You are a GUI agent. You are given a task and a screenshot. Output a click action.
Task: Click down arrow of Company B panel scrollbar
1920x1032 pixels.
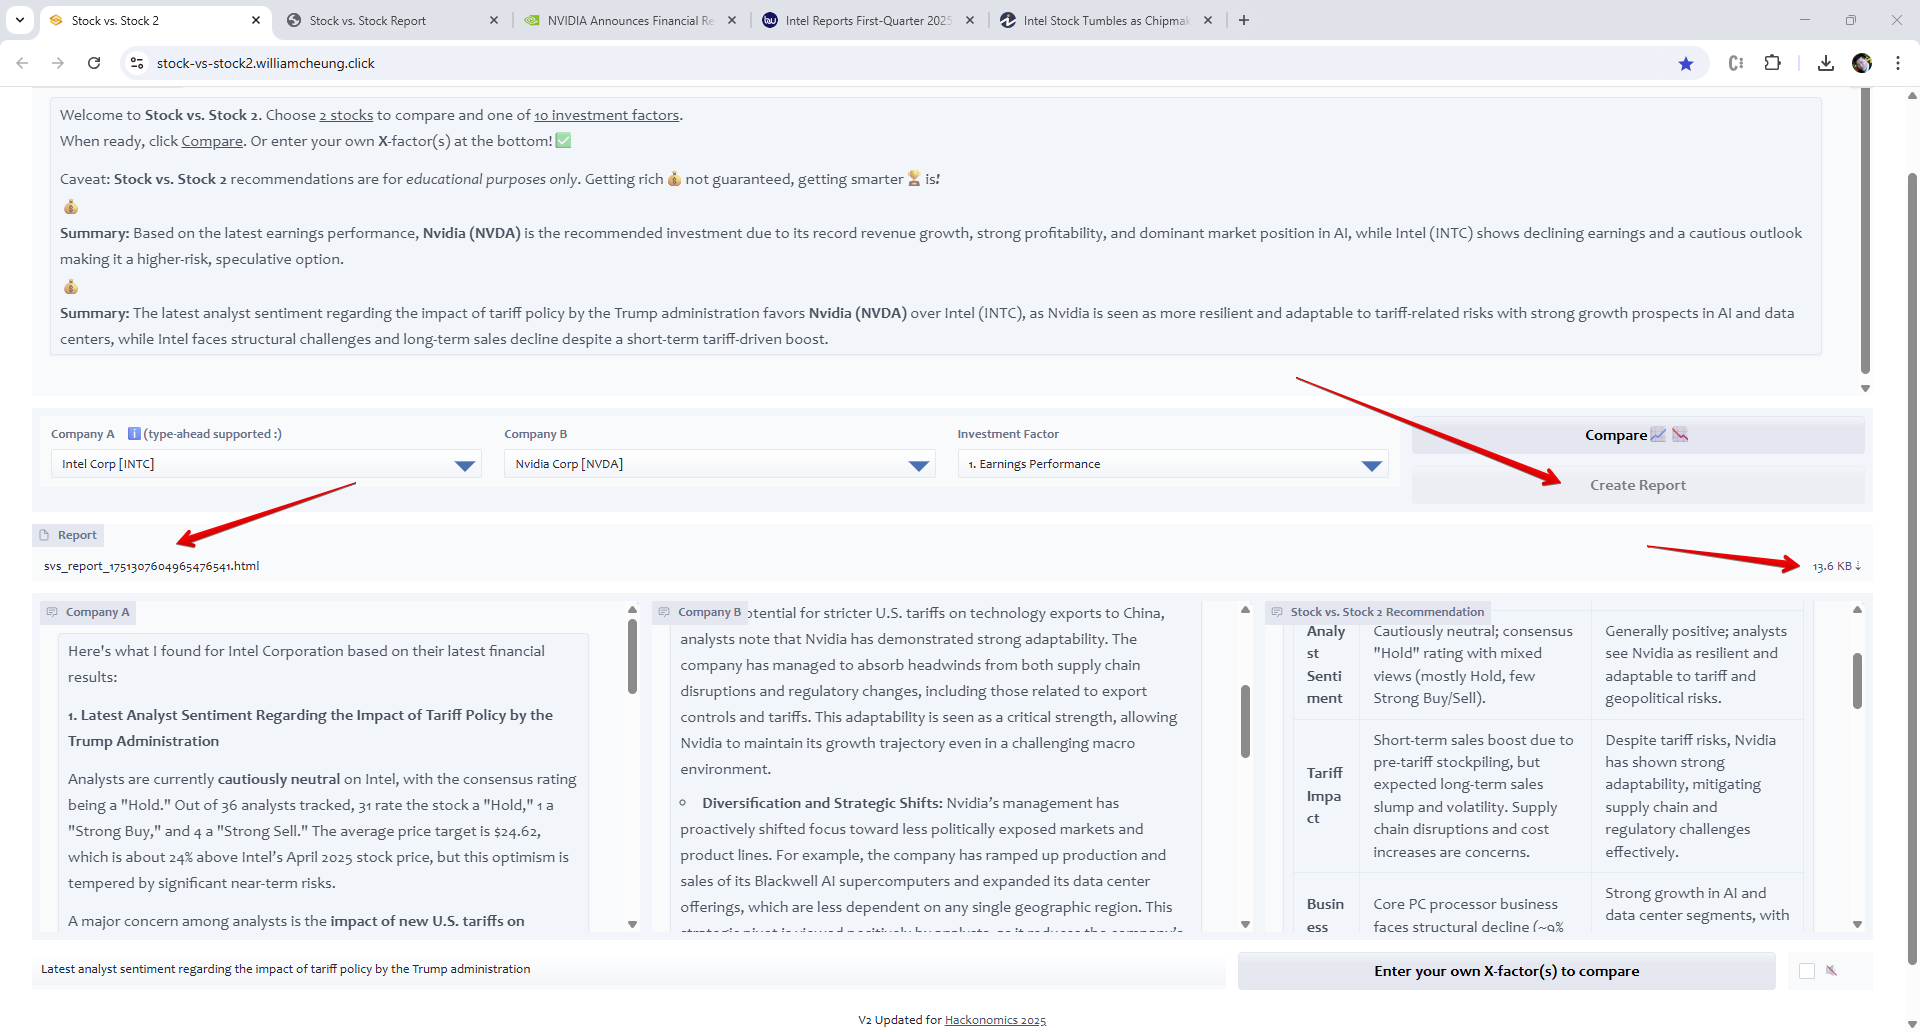coord(1245,924)
